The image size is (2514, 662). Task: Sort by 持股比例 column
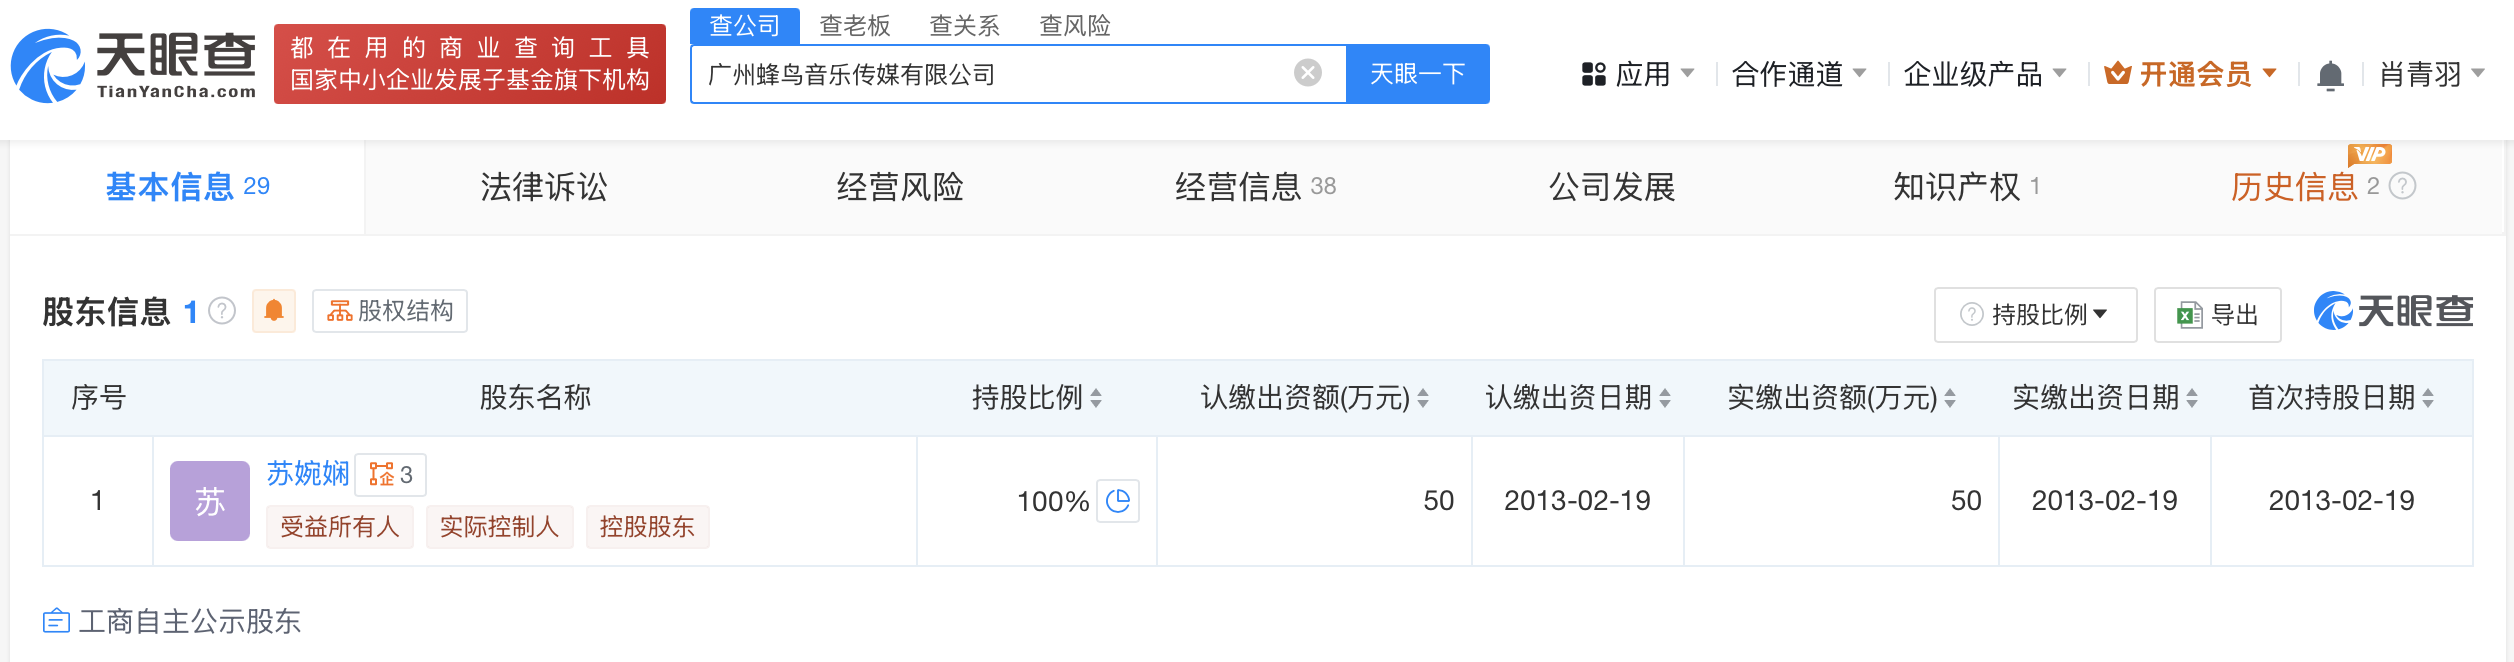coord(1096,398)
